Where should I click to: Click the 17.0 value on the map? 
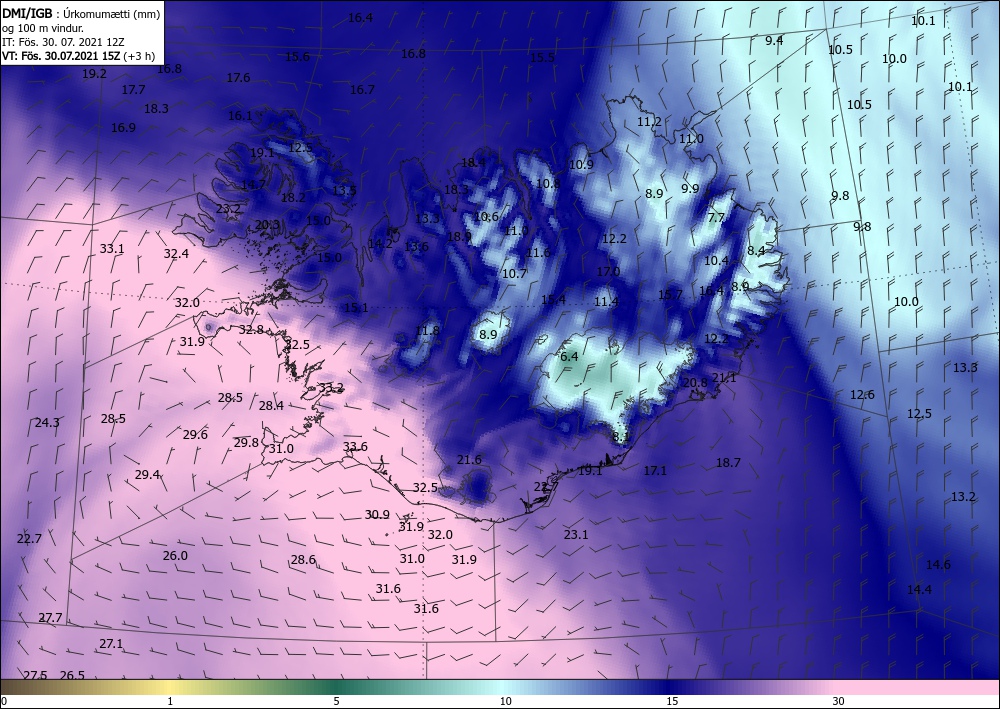coord(608,272)
